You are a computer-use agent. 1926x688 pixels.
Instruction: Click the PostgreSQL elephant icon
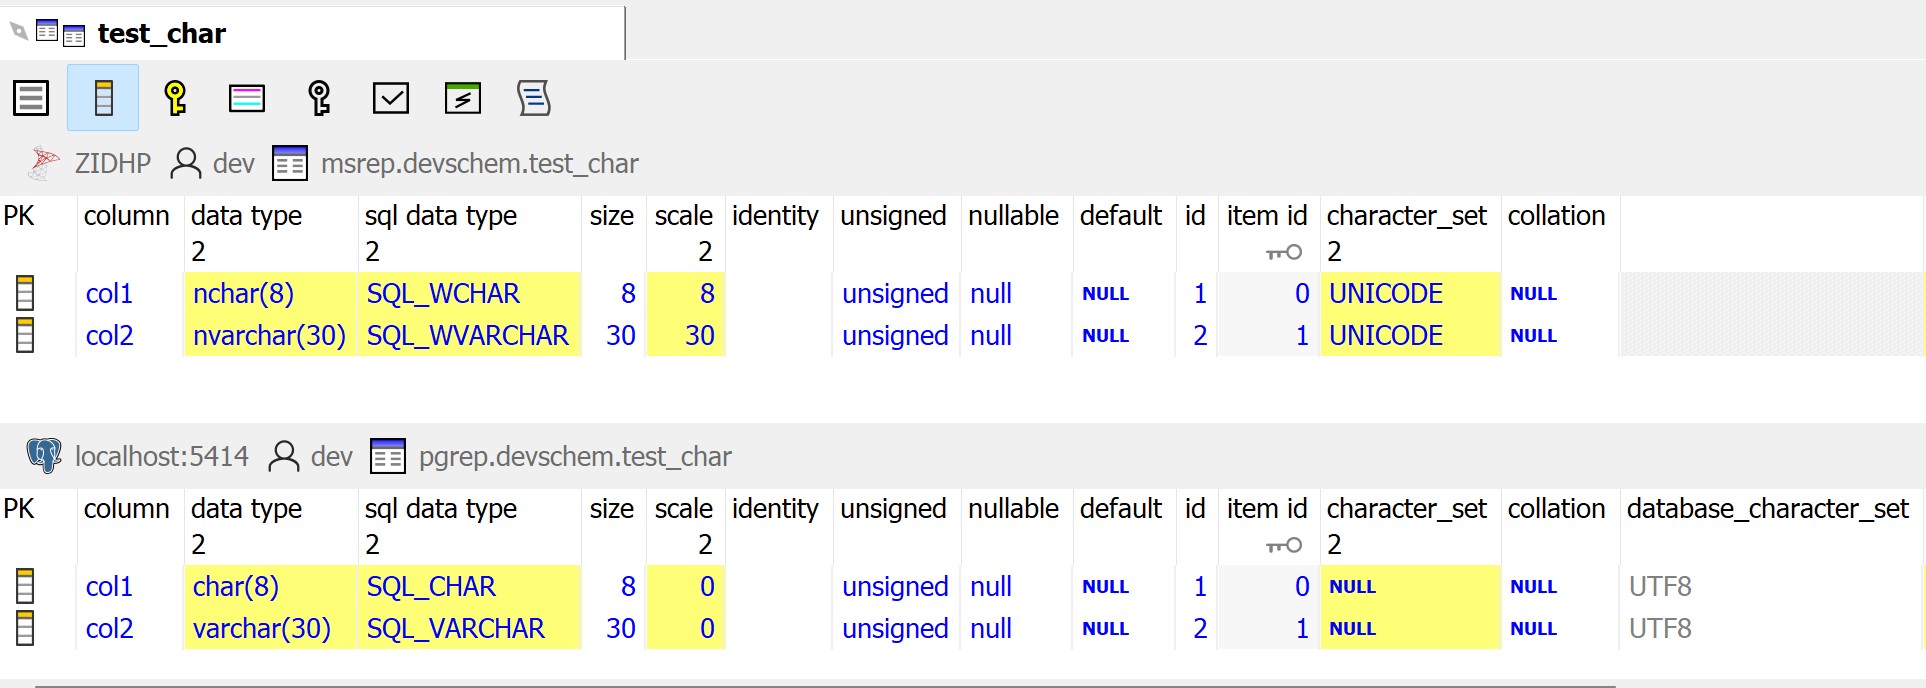(x=44, y=456)
